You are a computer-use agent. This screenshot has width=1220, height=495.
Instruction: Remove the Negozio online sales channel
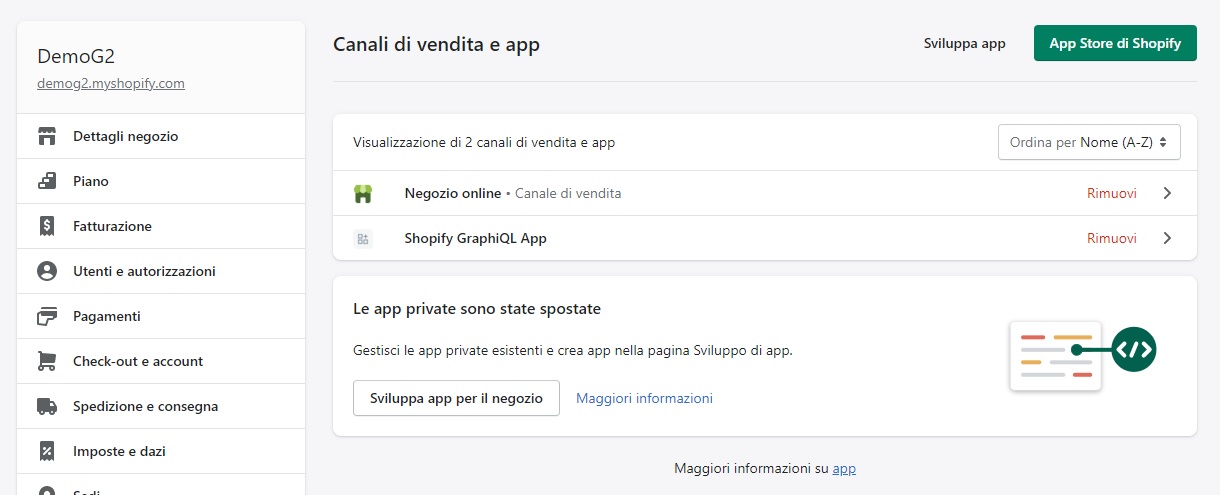(x=1112, y=193)
